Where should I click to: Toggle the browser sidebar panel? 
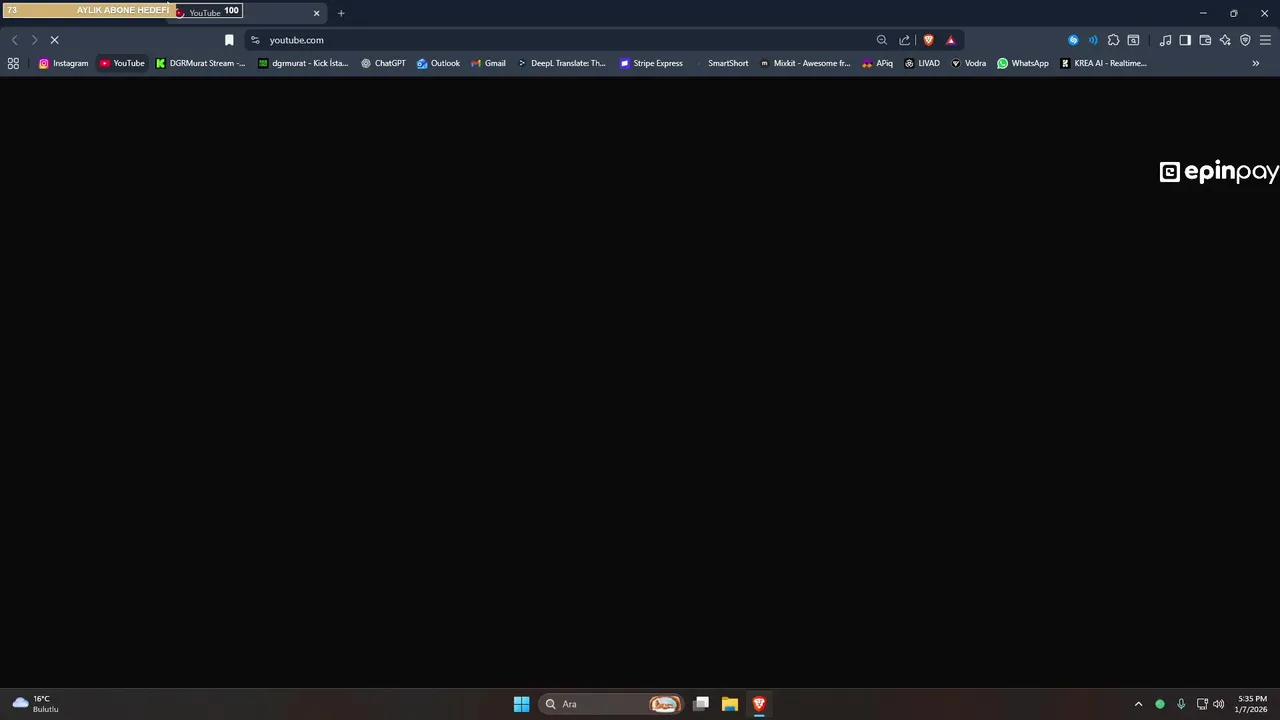[x=1185, y=40]
